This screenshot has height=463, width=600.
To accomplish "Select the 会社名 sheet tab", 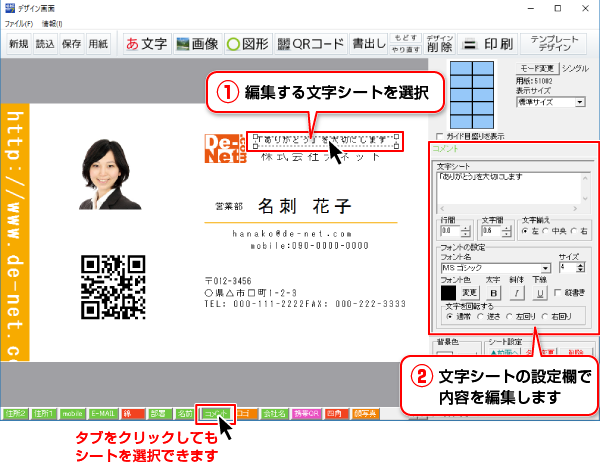I will [x=273, y=412].
